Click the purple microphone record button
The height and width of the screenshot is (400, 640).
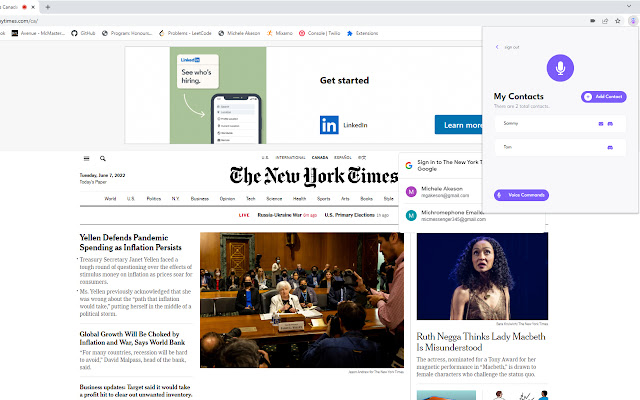560,68
